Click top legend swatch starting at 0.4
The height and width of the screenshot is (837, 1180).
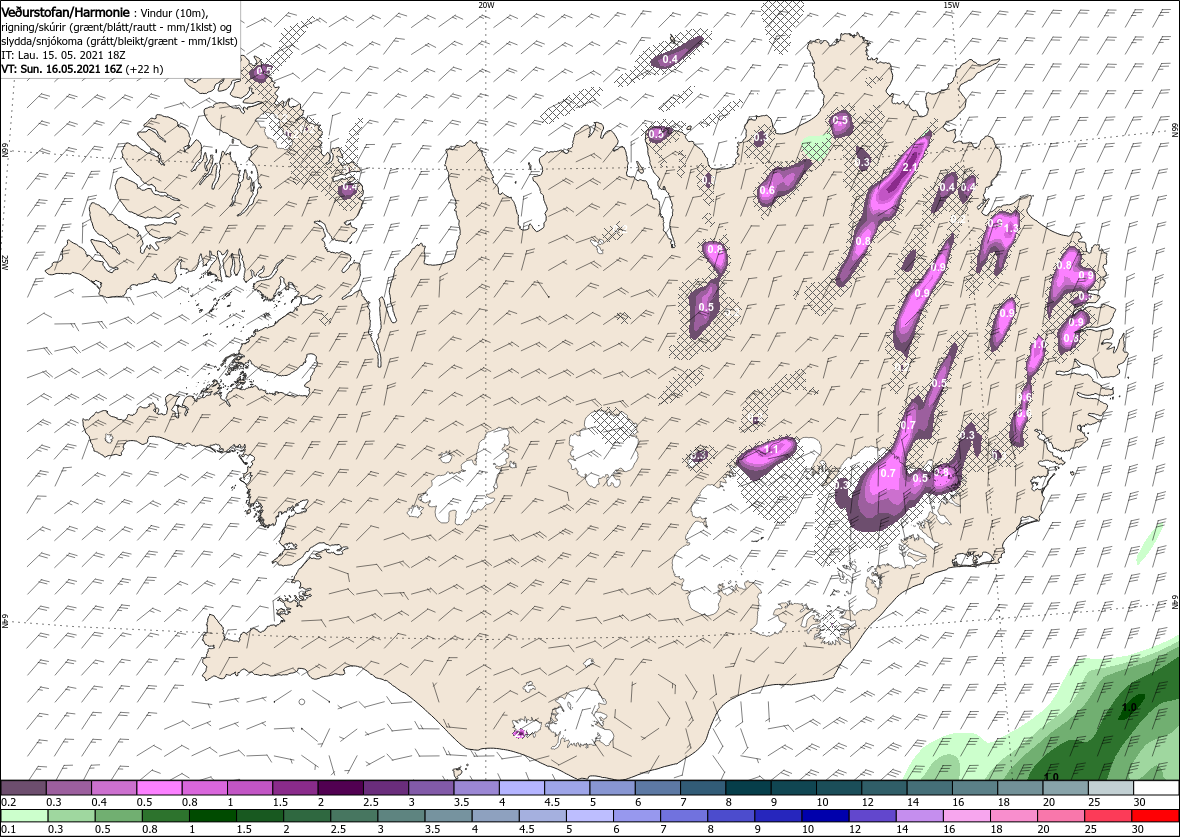[x=114, y=787]
